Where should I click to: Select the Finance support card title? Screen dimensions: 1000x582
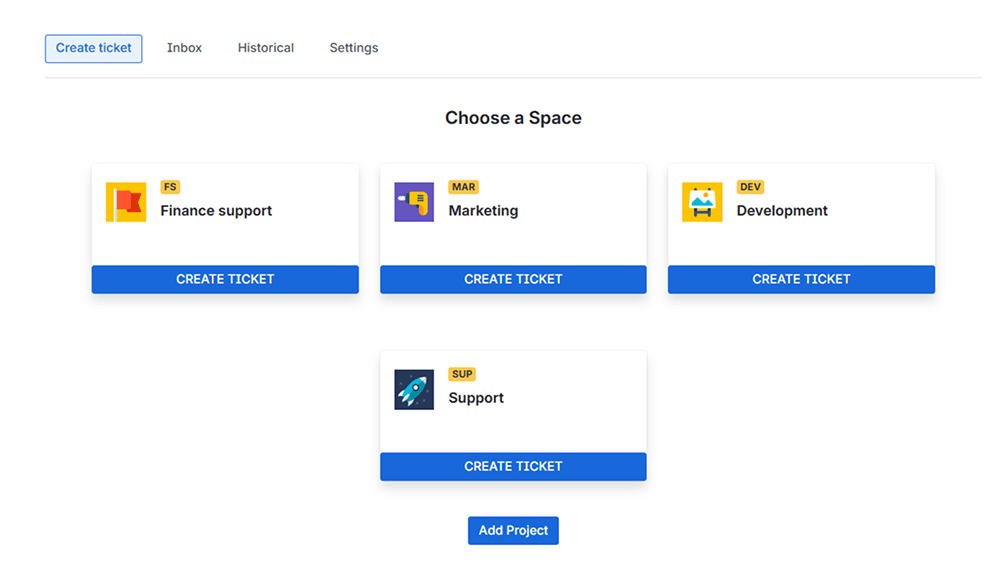(216, 211)
